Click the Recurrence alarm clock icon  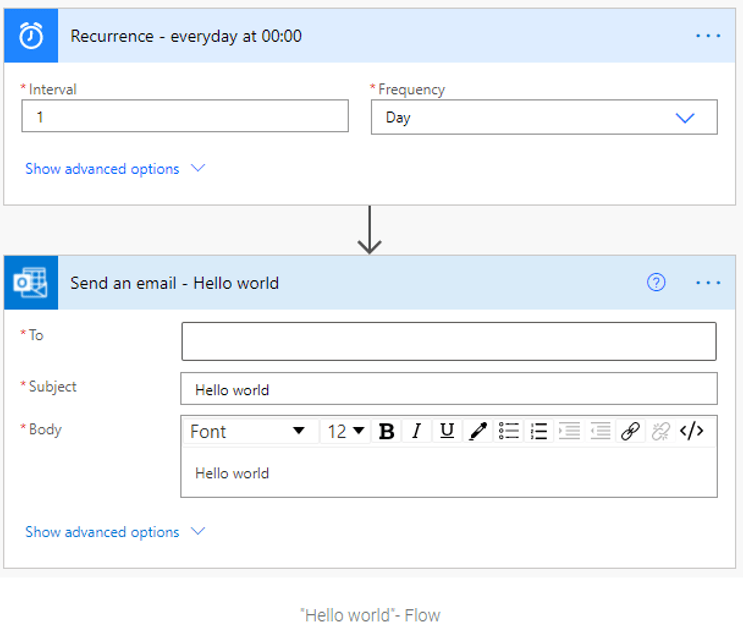click(31, 36)
